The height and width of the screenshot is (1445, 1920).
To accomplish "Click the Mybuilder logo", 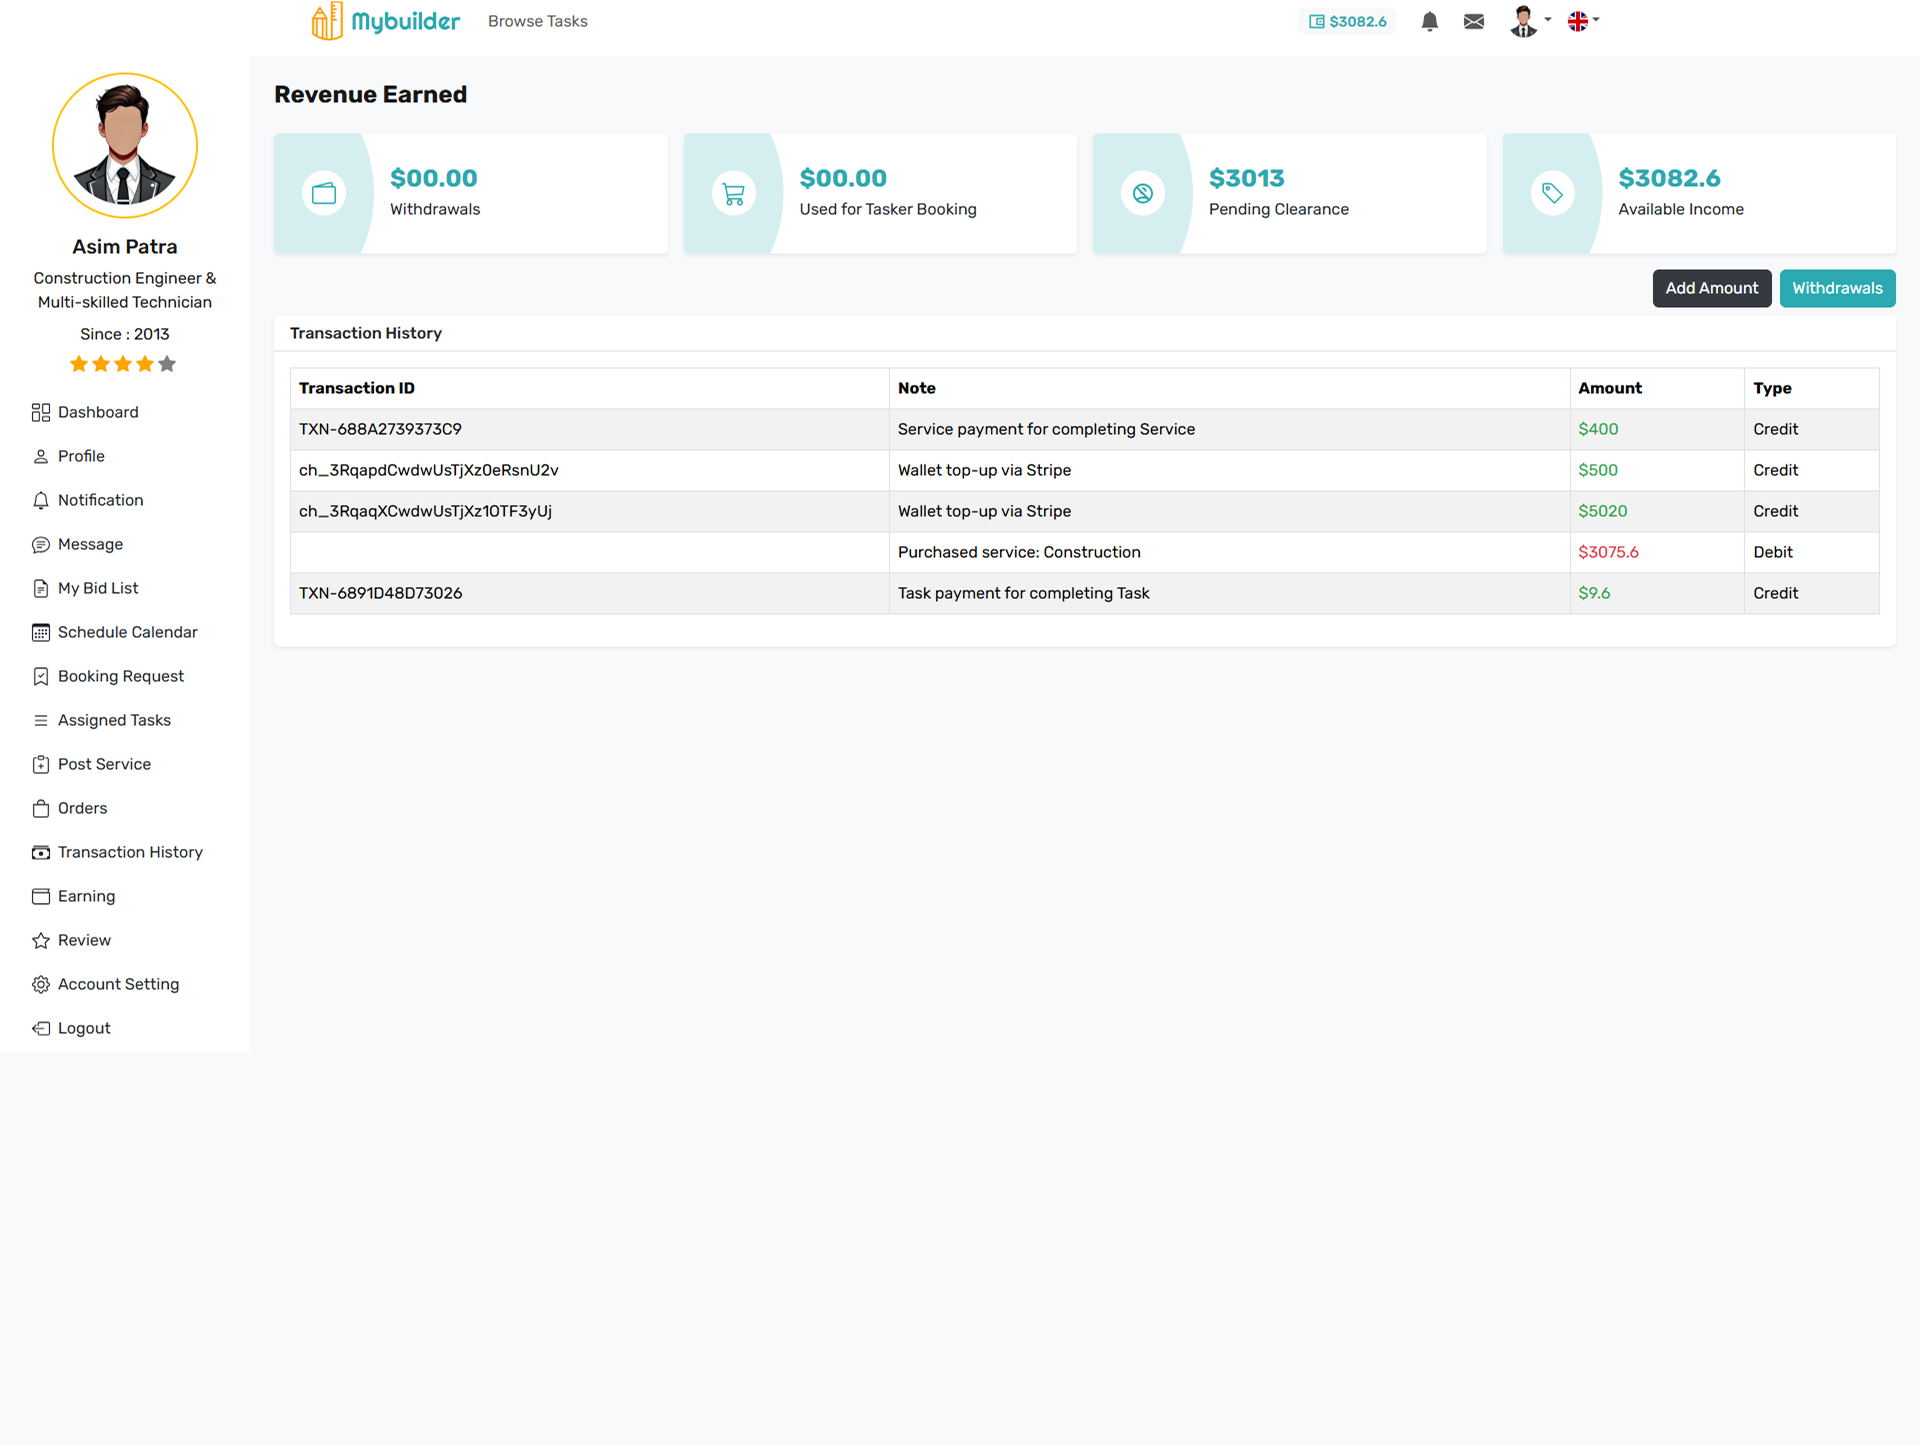I will (385, 21).
